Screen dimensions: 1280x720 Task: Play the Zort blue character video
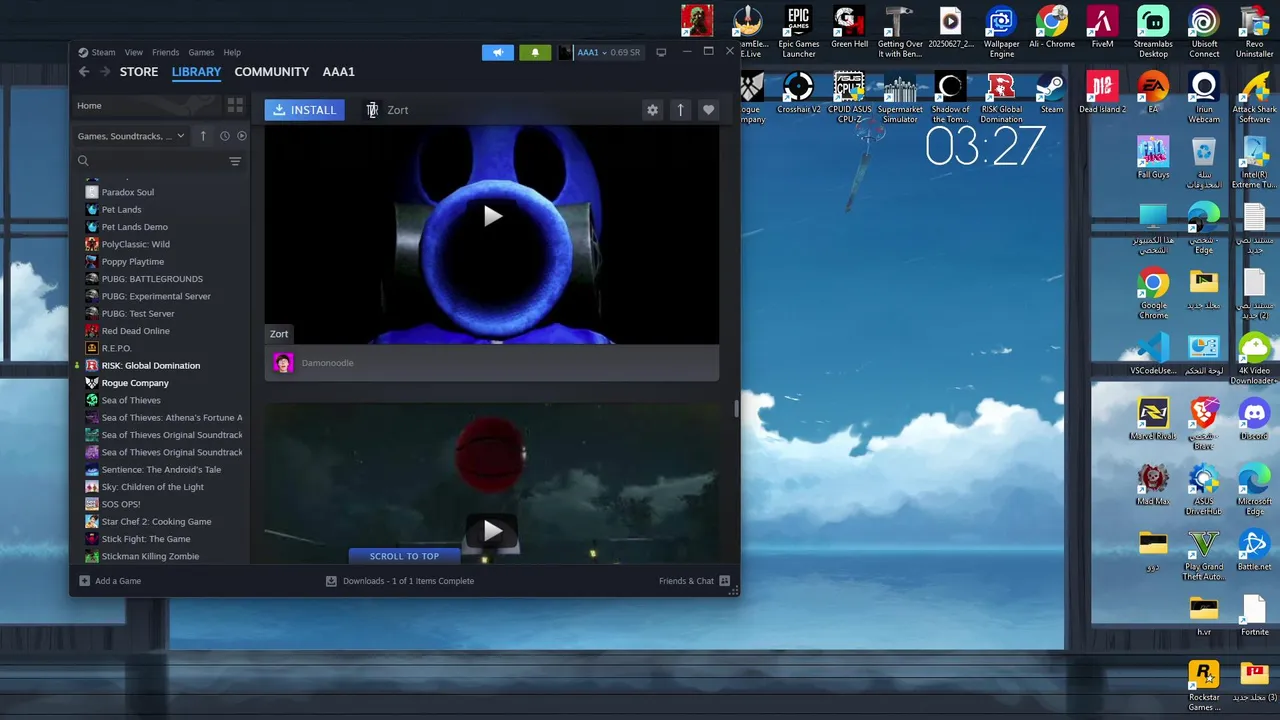click(x=492, y=215)
